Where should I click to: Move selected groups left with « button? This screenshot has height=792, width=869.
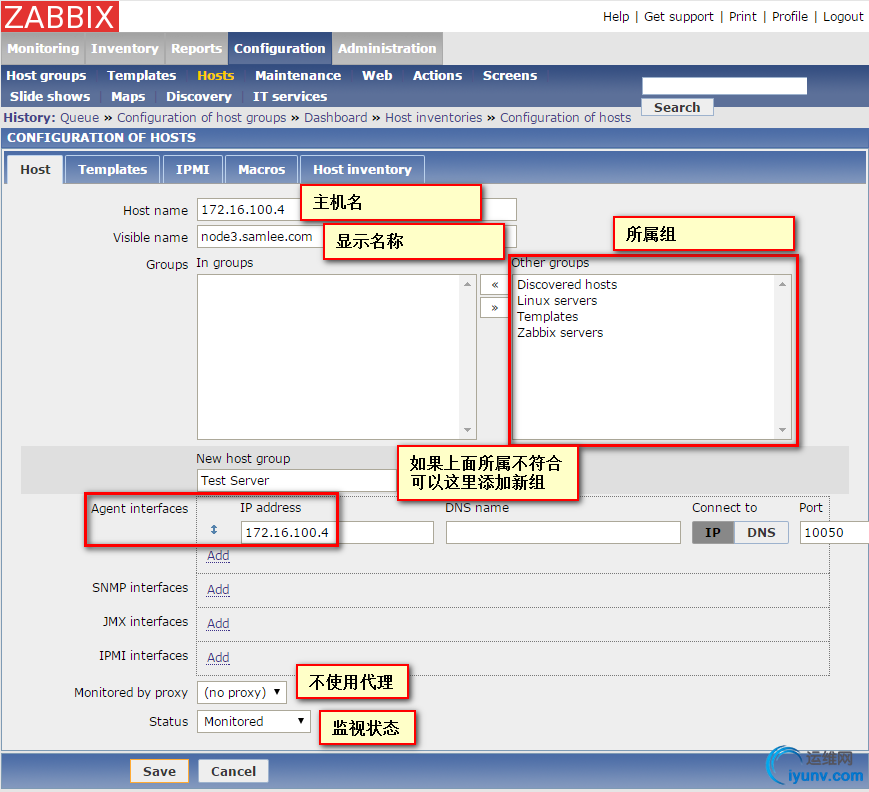tap(494, 285)
